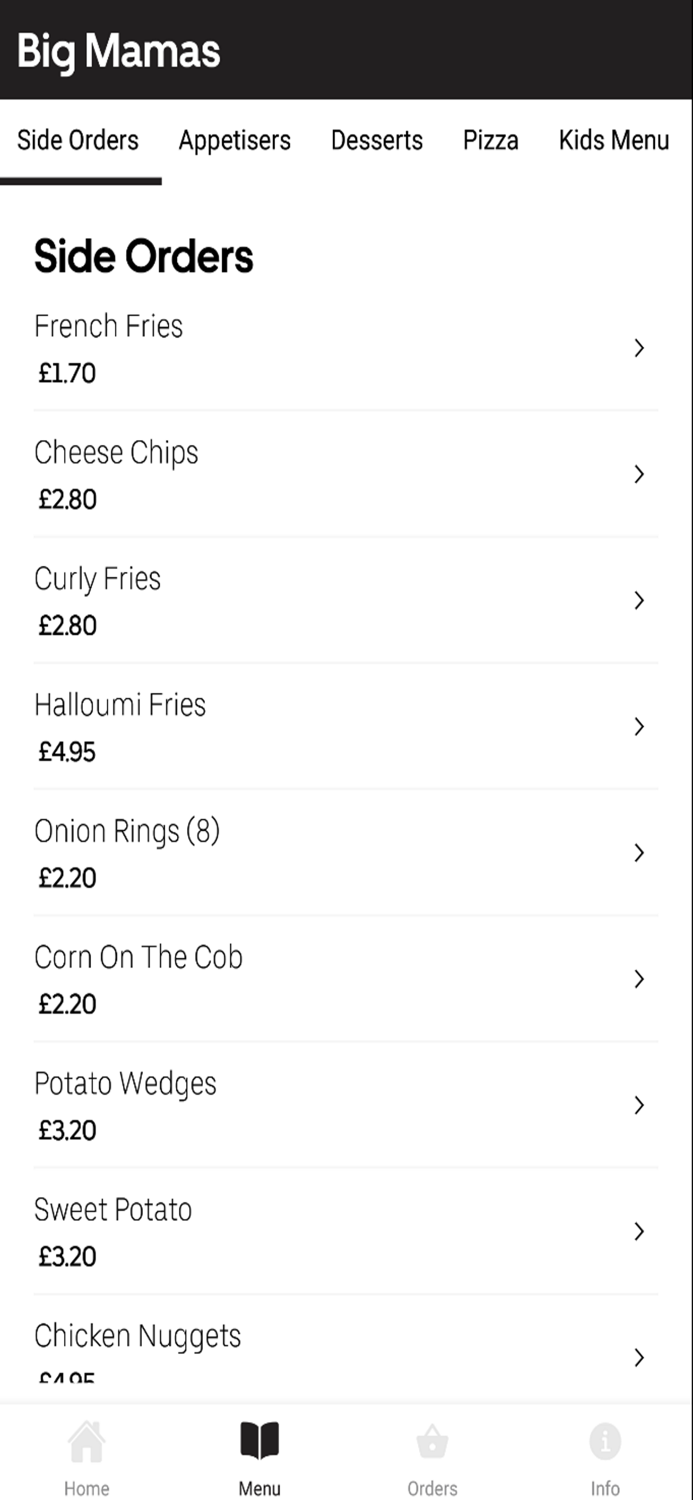
Task: Tap the Menu book icon
Action: [259, 1442]
